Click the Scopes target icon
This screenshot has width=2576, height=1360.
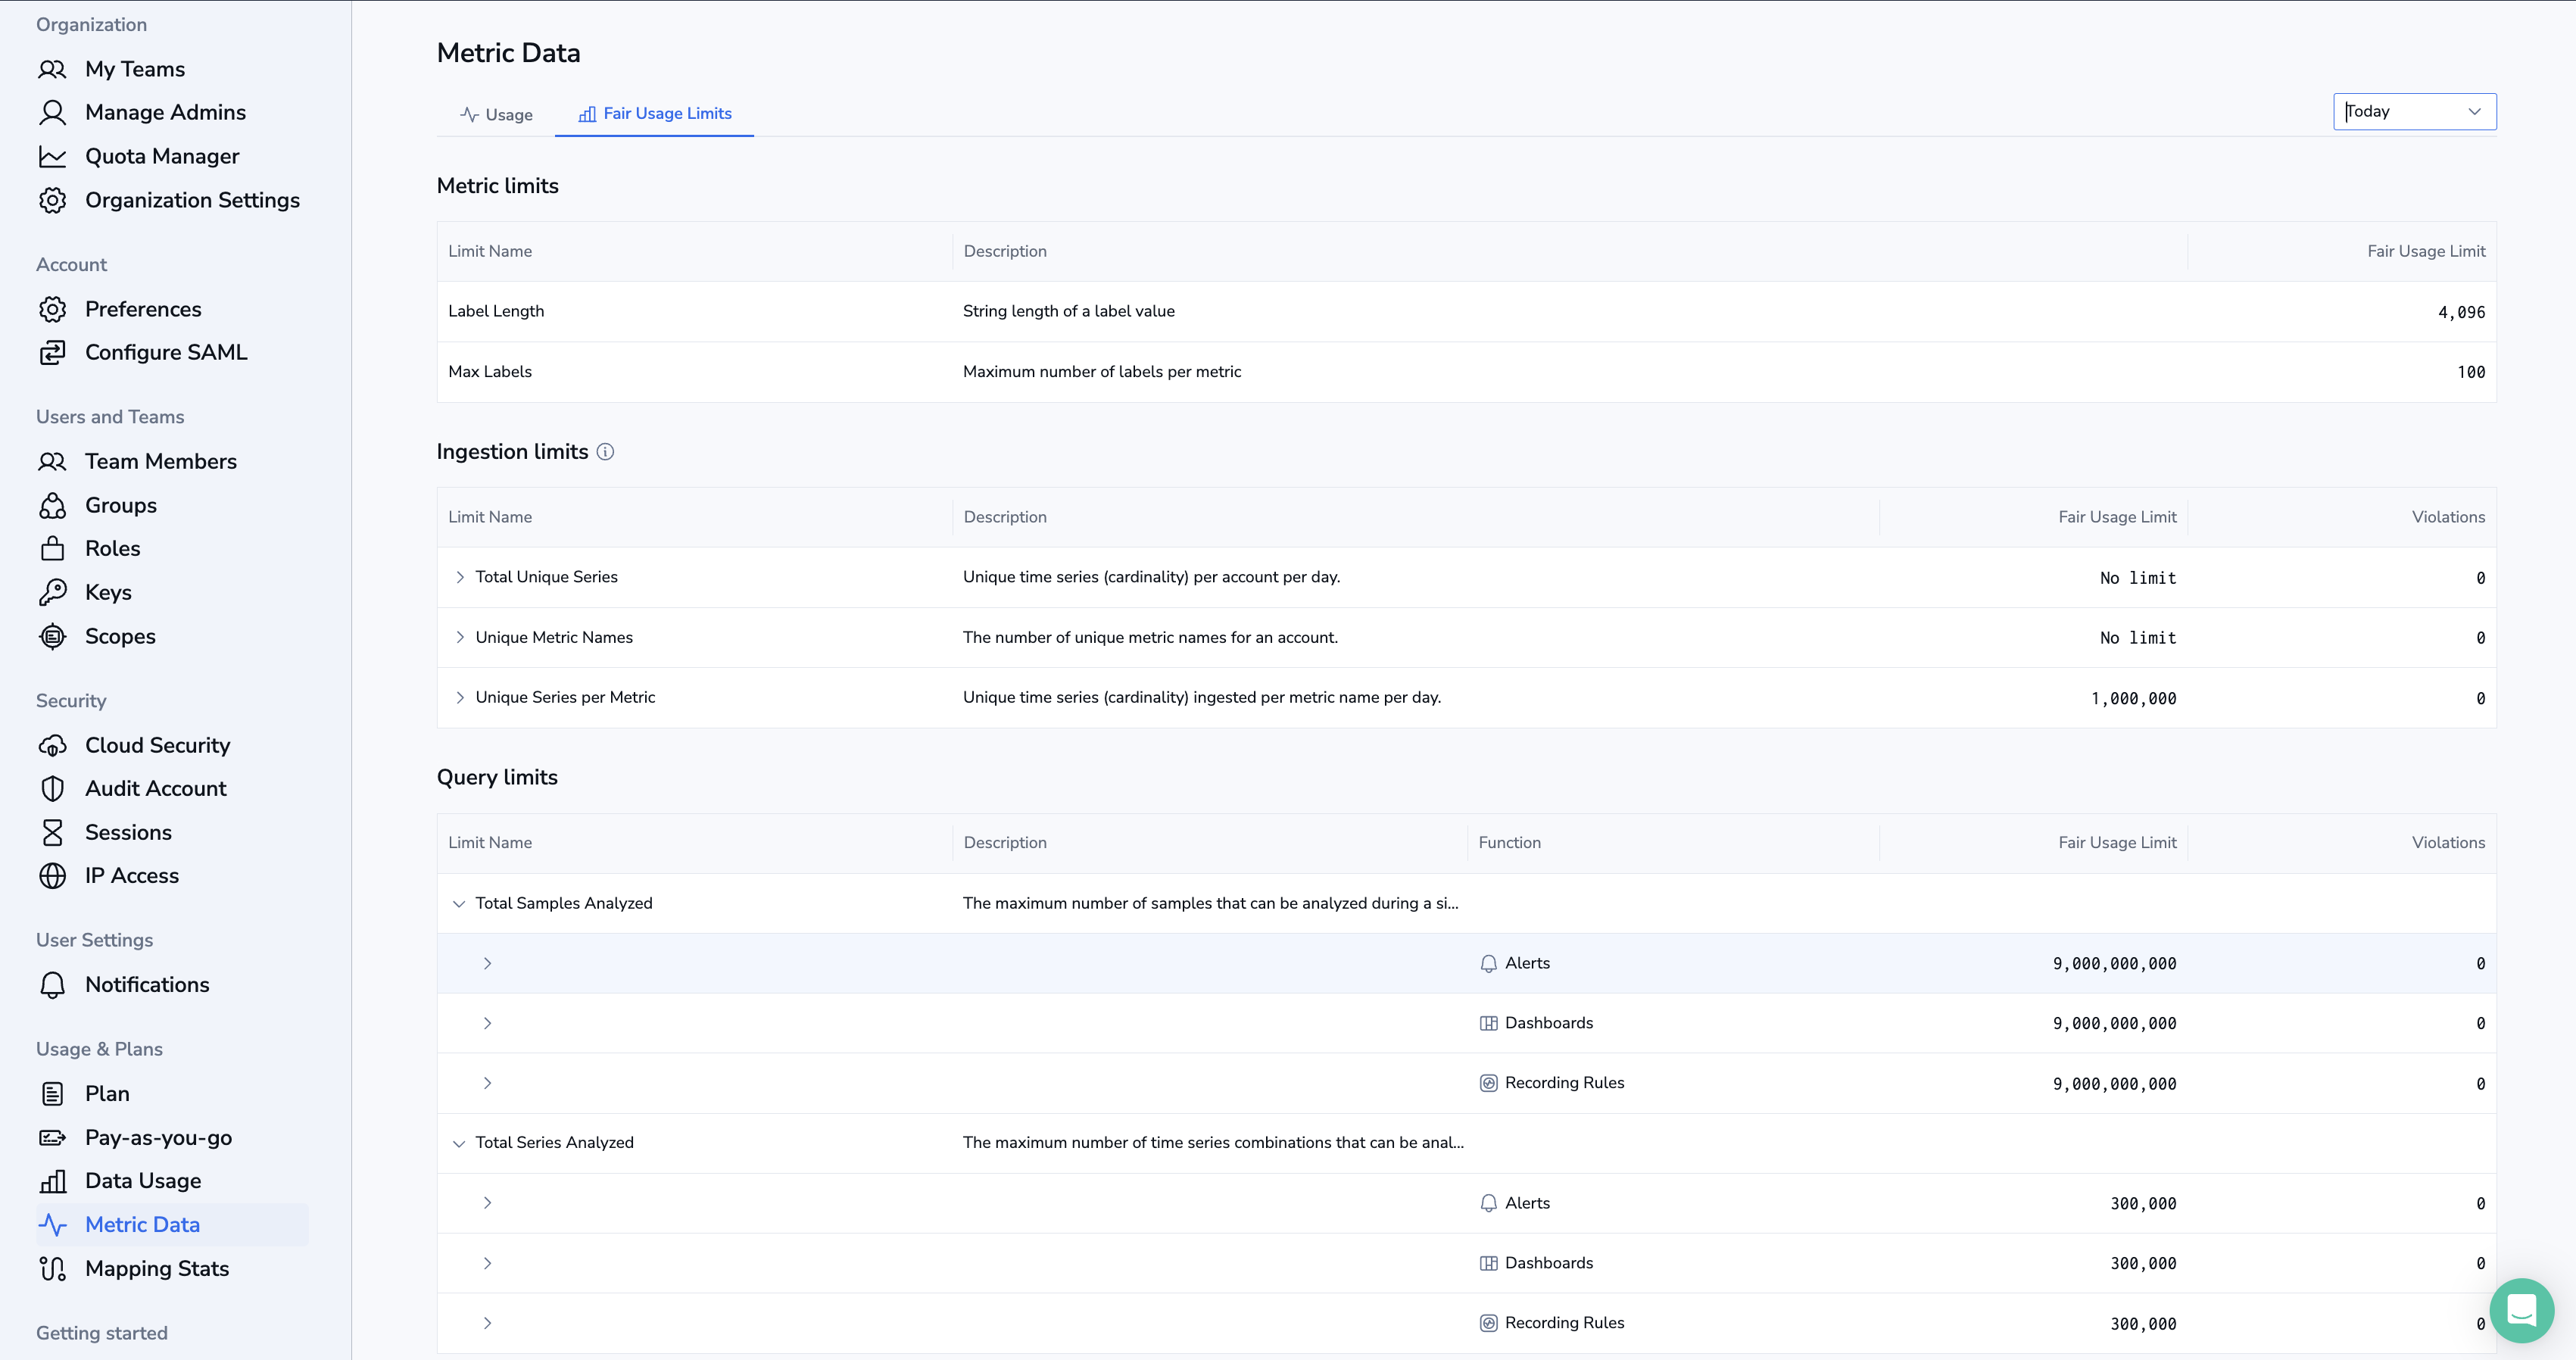click(52, 637)
